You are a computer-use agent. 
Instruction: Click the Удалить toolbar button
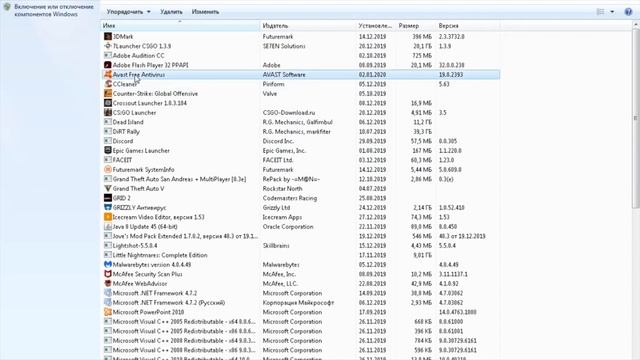pos(171,12)
